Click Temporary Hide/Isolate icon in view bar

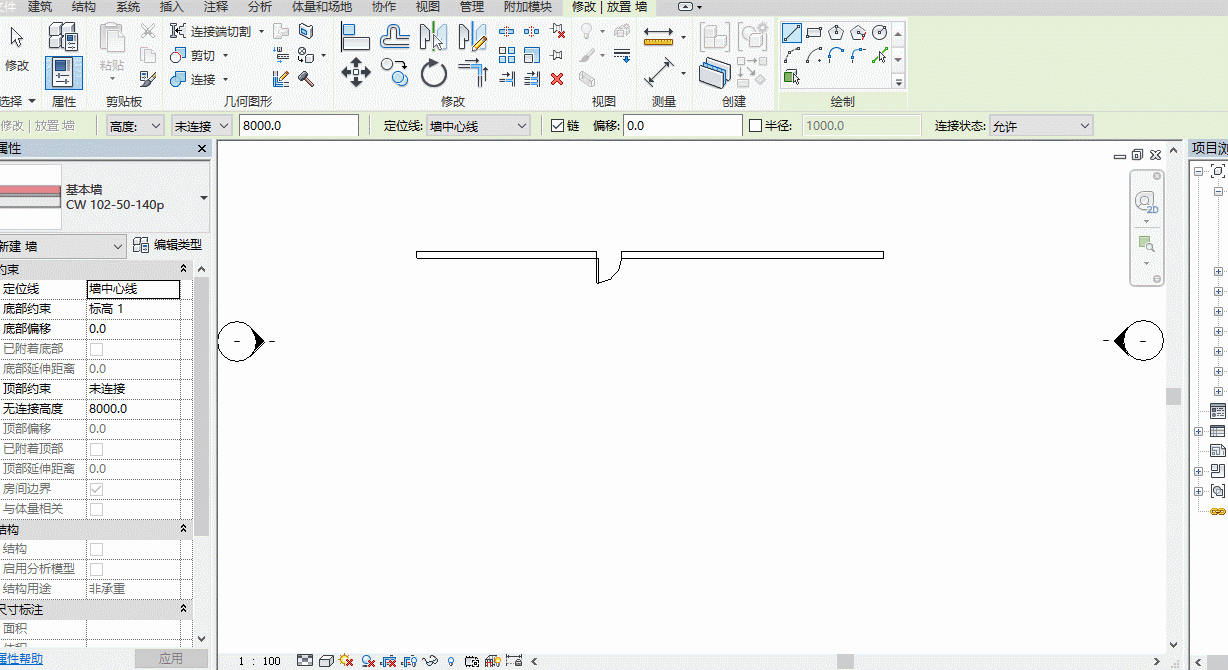click(x=431, y=661)
